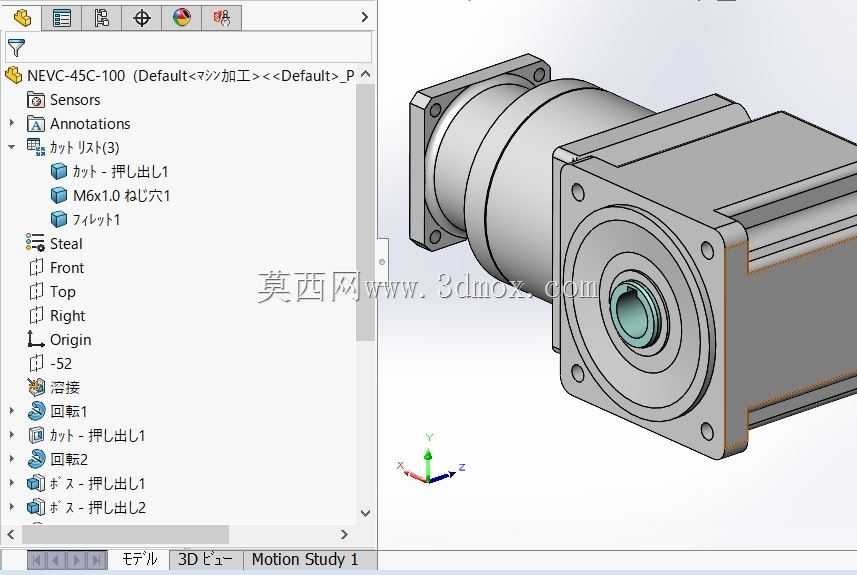Viewport: 857px width, 575px height.
Task: Select the Top plane label
Action: tap(63, 291)
